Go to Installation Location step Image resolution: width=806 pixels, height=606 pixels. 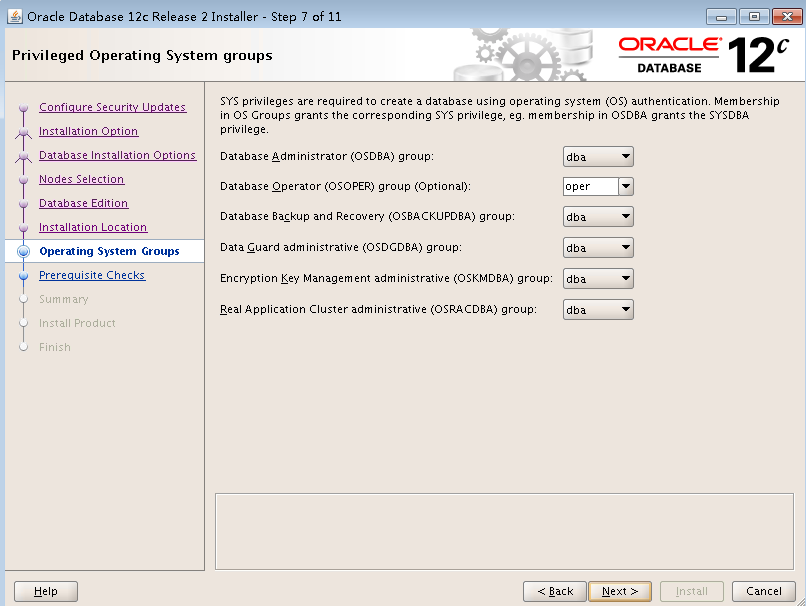pos(93,227)
